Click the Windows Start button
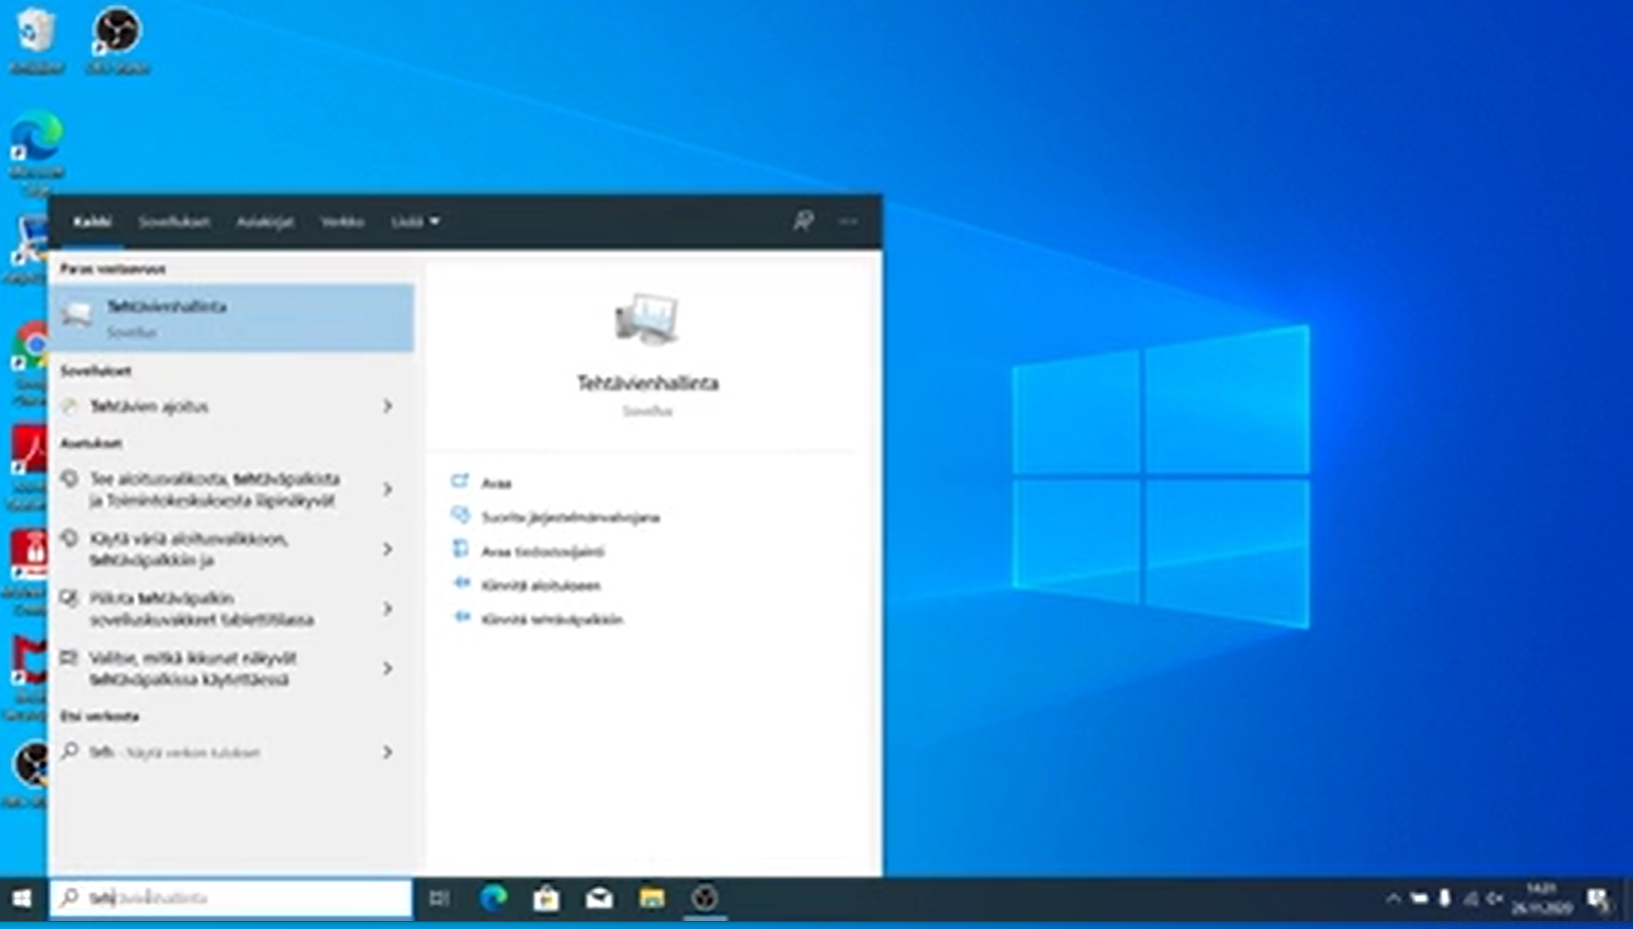The height and width of the screenshot is (929, 1633). point(22,898)
